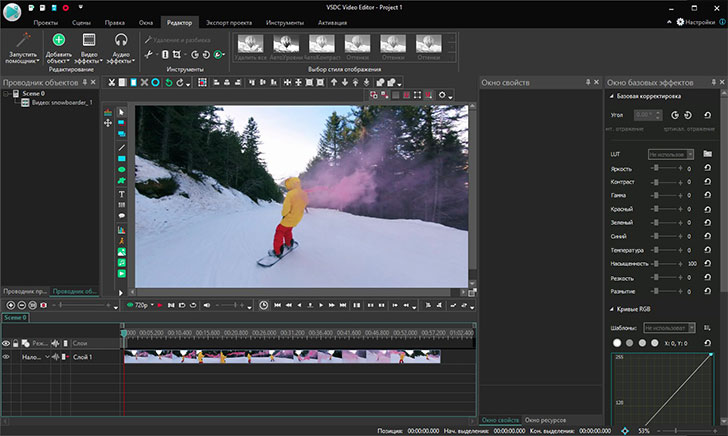Click the folder icon next to LUT

coord(707,154)
